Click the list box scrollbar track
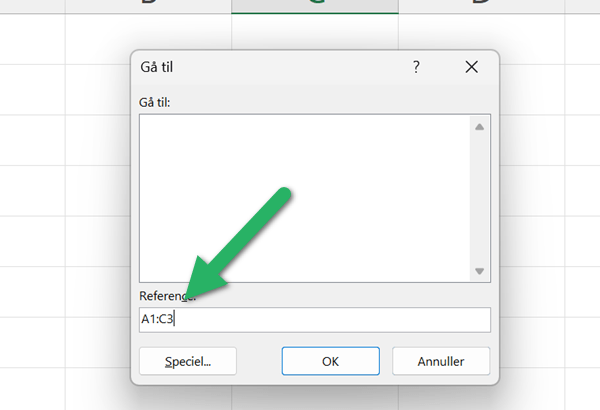The height and width of the screenshot is (410, 600). pyautogui.click(x=479, y=200)
